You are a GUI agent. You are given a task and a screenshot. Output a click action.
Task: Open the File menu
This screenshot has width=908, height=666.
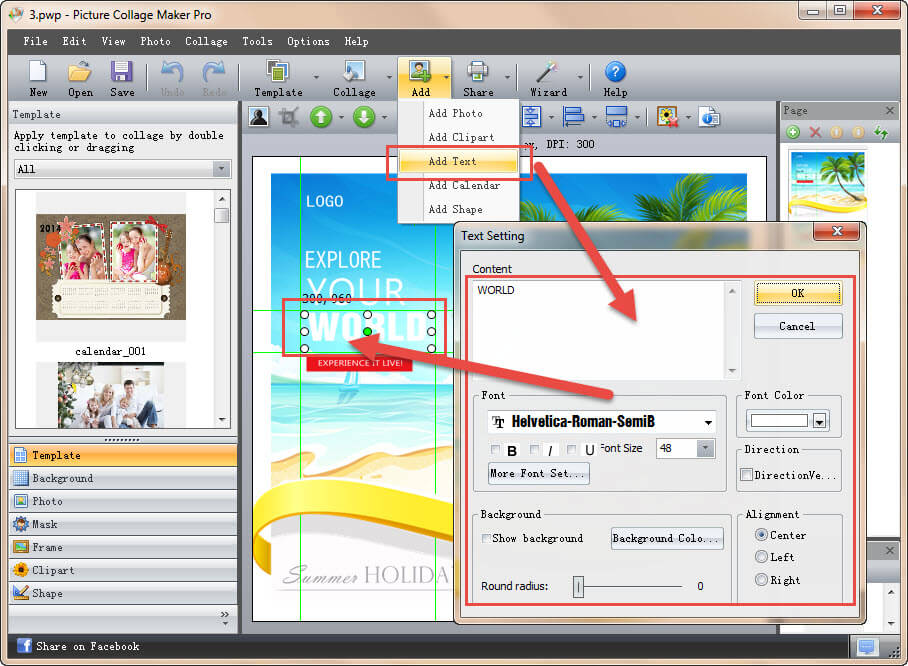click(35, 41)
